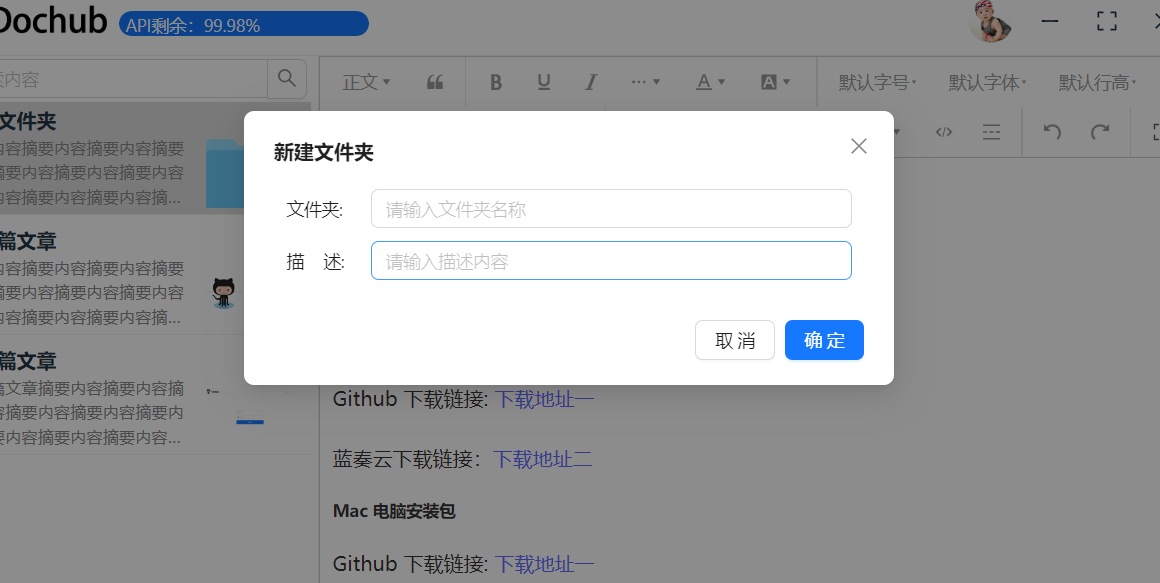Insert code block with the </> icon
Screen dimensions: 1160x583
943,132
